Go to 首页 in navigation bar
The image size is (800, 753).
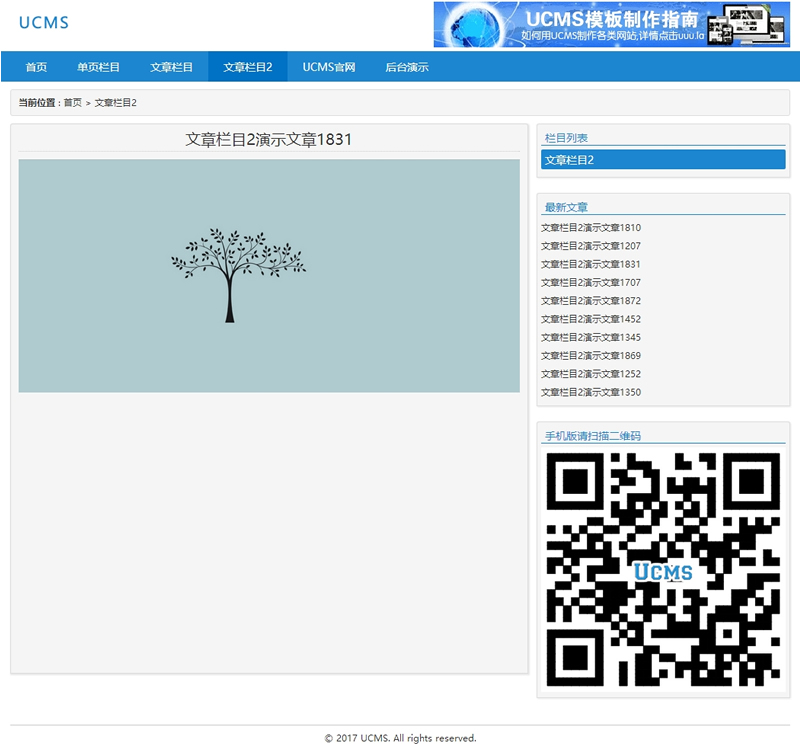(x=36, y=67)
